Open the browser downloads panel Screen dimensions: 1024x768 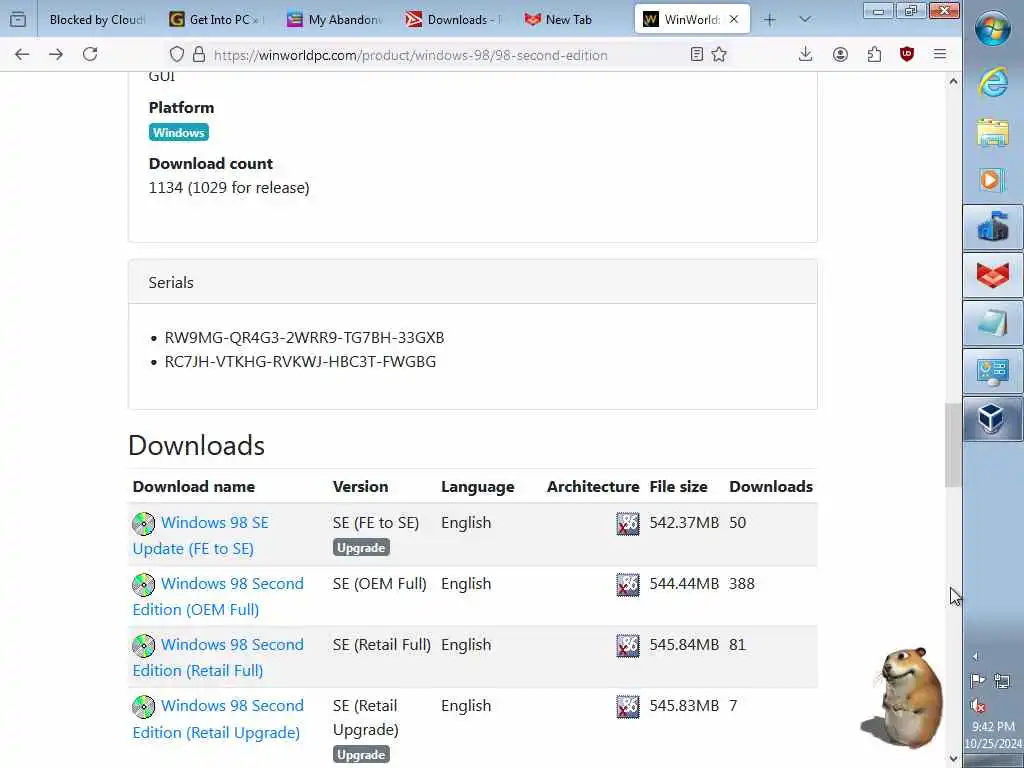click(805, 54)
